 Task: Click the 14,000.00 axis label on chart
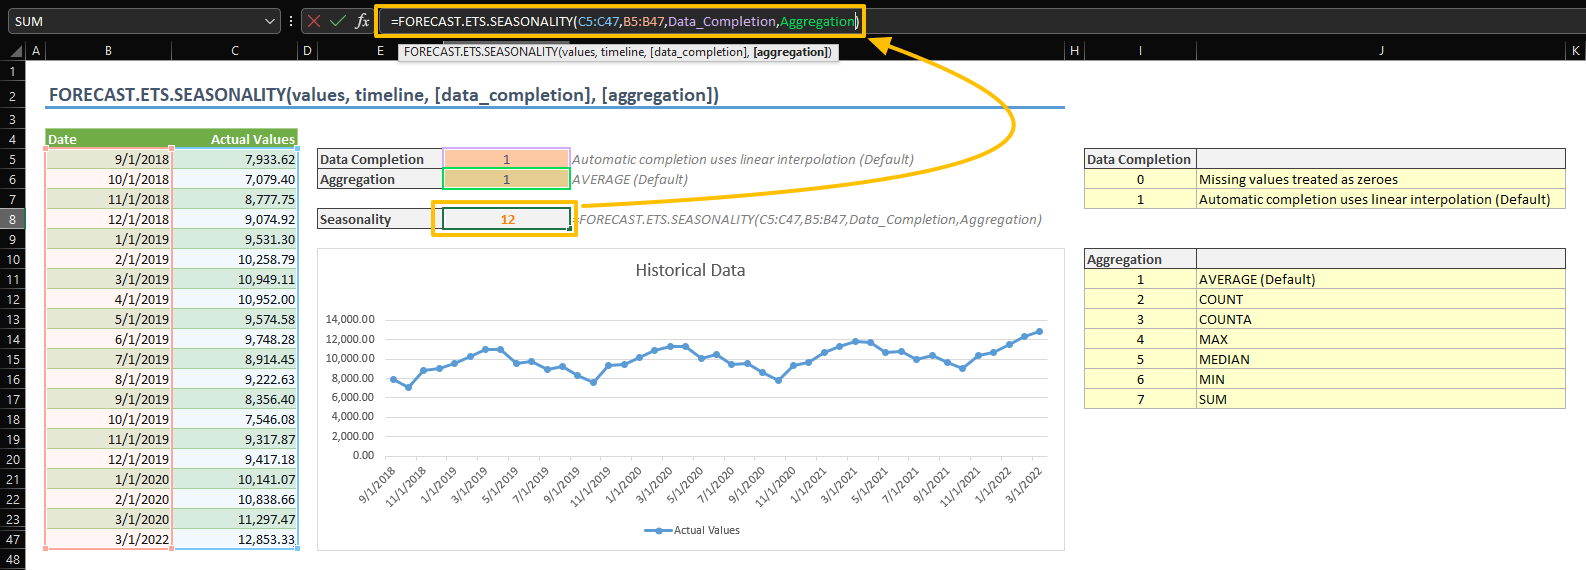coord(350,319)
